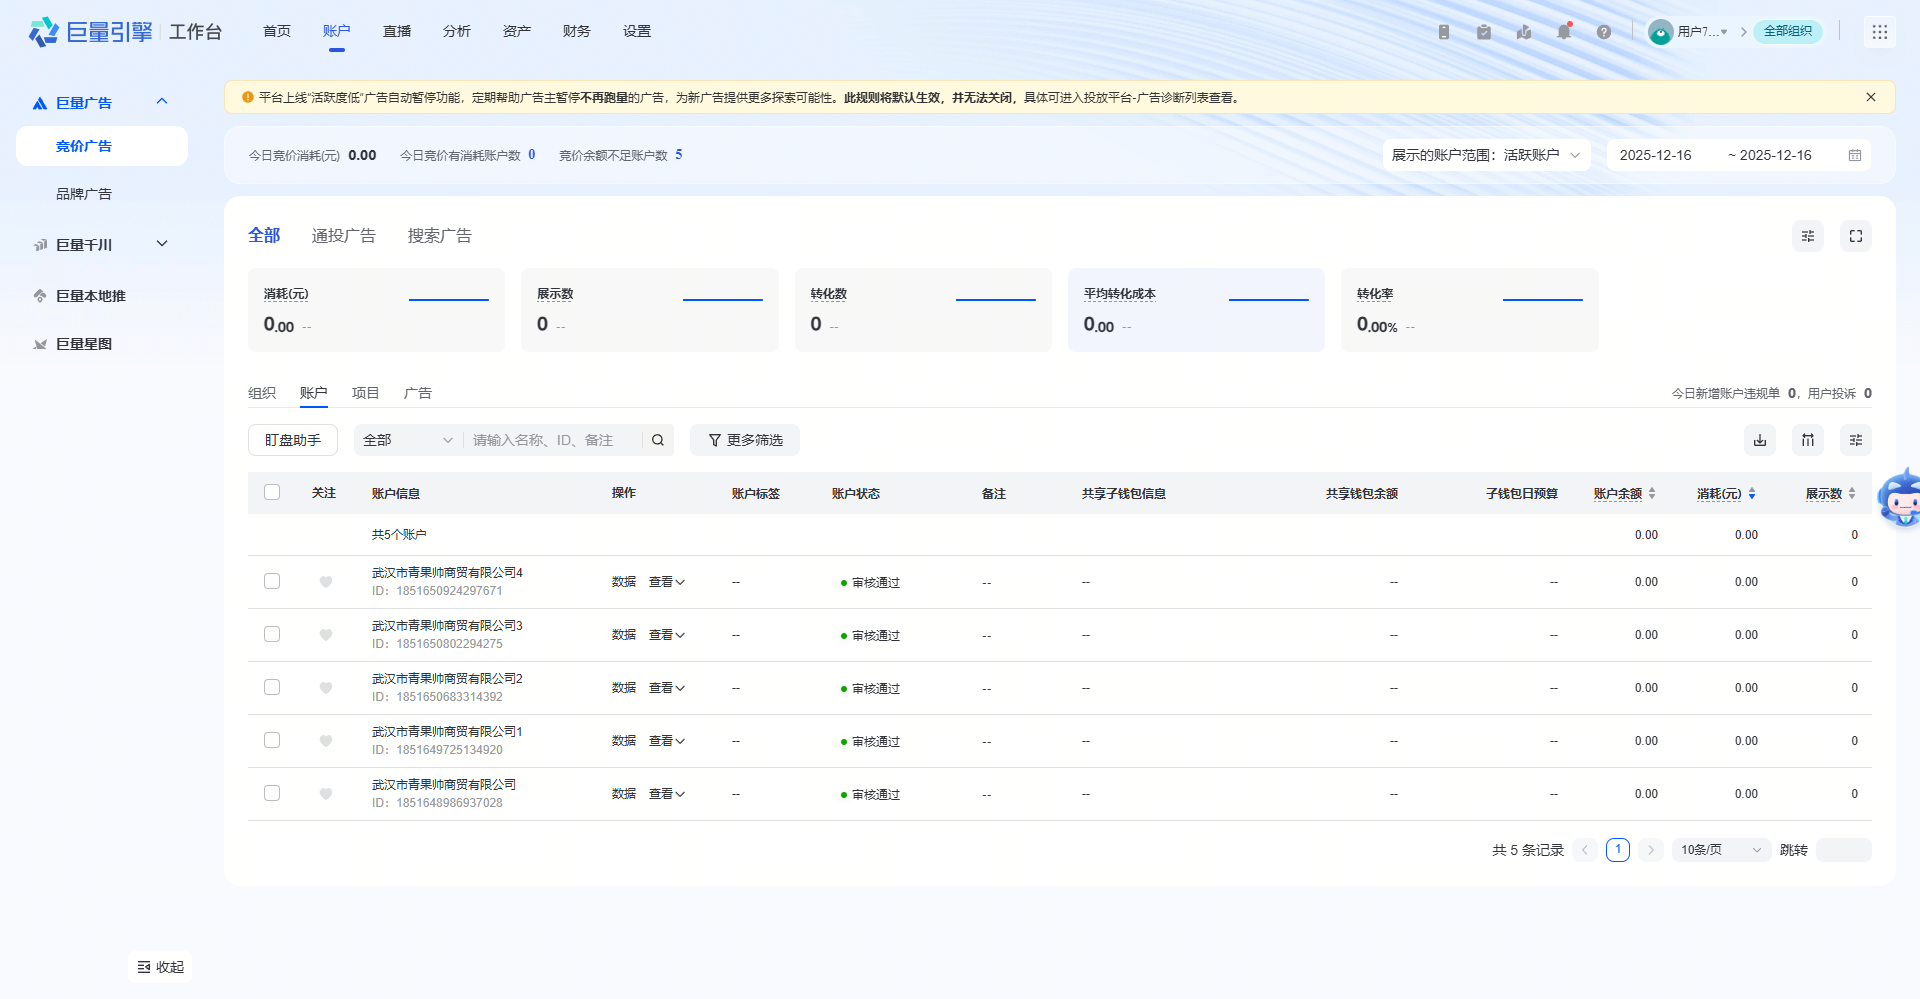Expand the 10条/页 page size dropdown
Viewport: 1920px width, 999px height.
click(1720, 850)
